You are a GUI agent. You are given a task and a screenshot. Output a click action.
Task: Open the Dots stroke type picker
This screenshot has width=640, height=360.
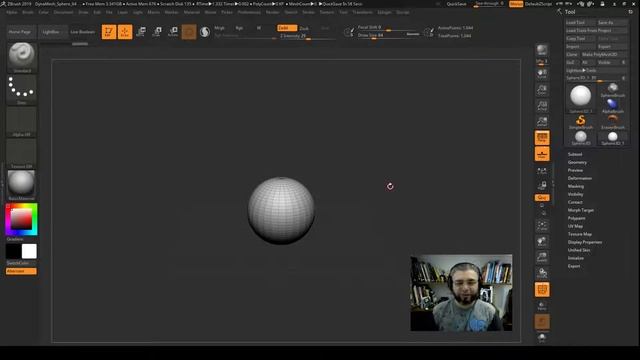22,89
